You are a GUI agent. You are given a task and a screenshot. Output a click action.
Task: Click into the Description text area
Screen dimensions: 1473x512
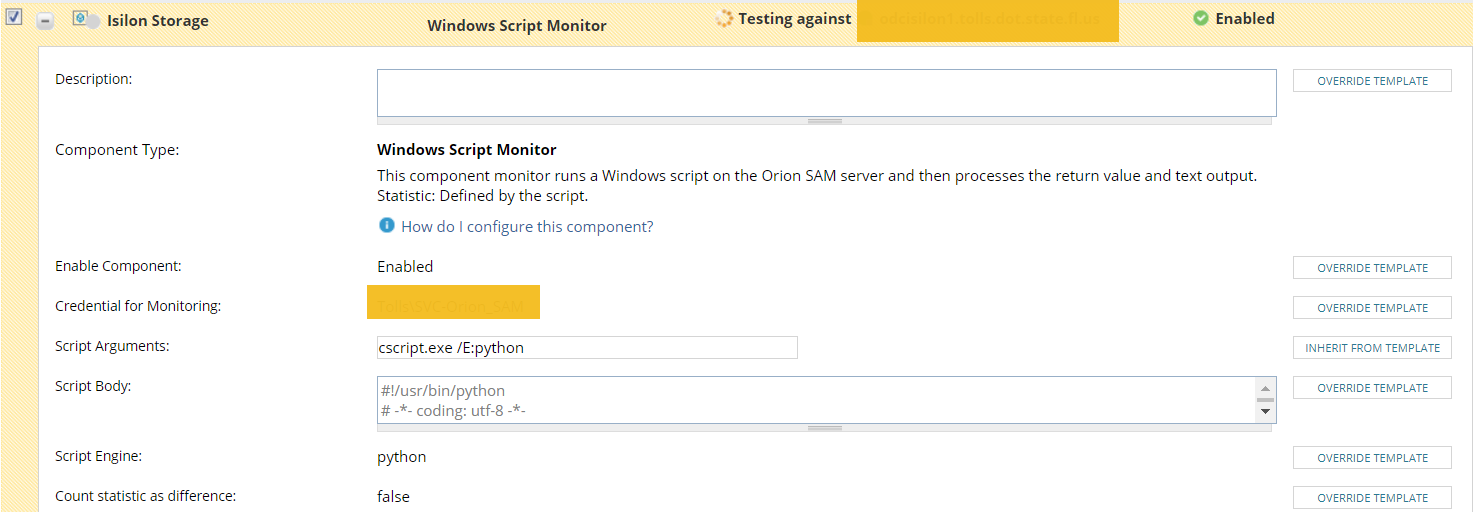(x=826, y=92)
